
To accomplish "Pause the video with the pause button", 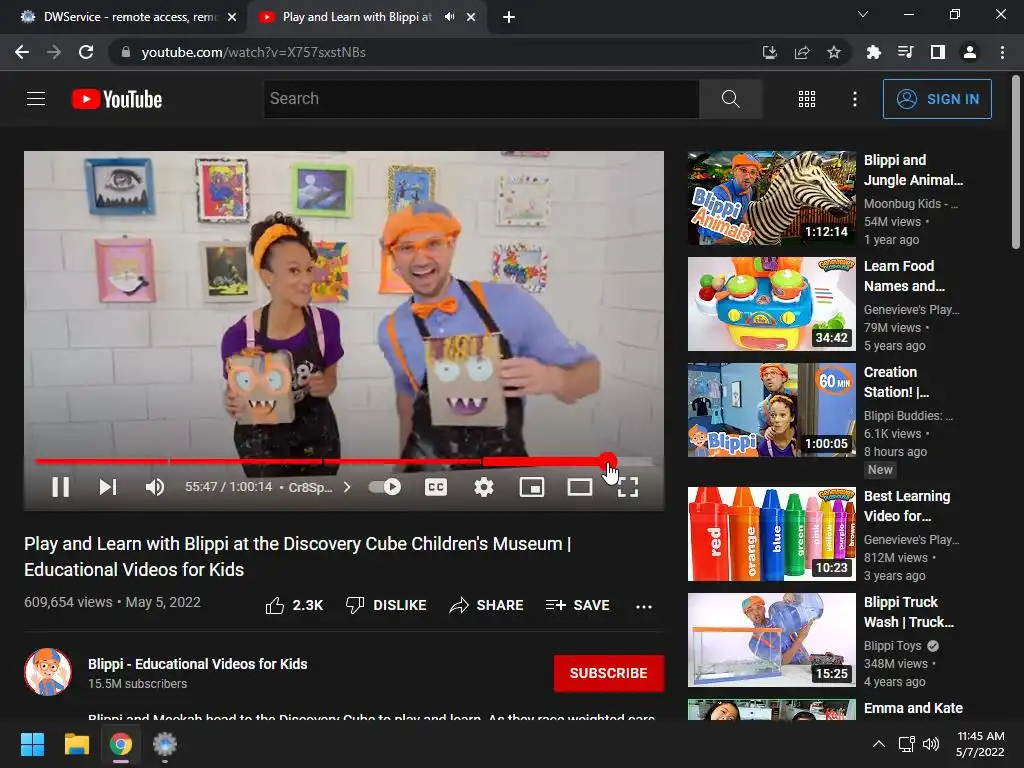I will point(60,487).
